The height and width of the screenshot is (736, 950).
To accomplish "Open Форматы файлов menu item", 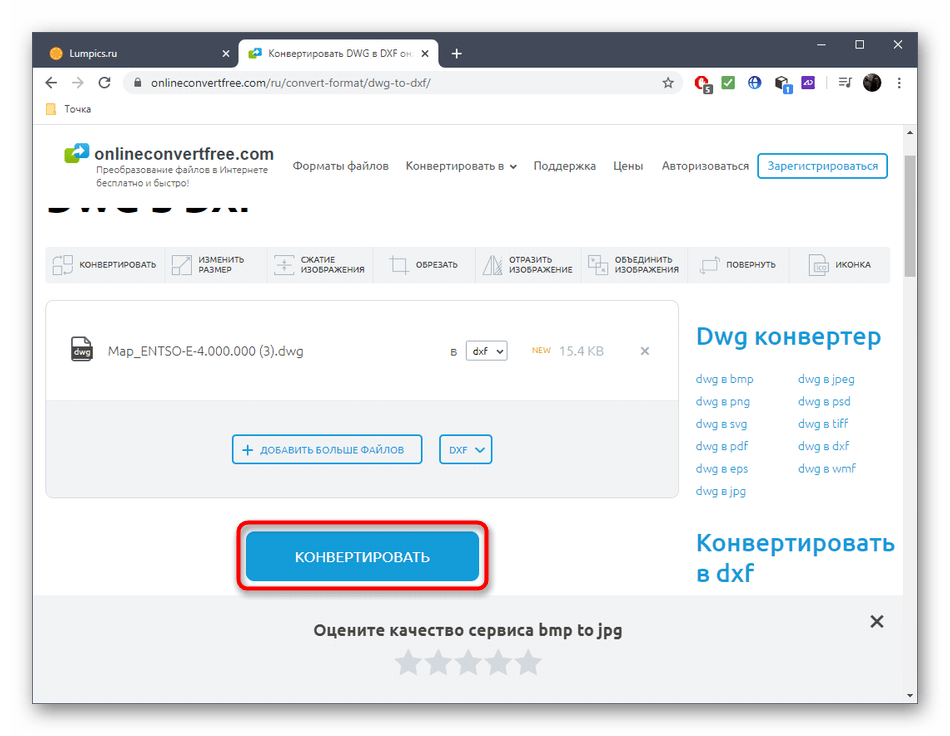I will (x=340, y=166).
